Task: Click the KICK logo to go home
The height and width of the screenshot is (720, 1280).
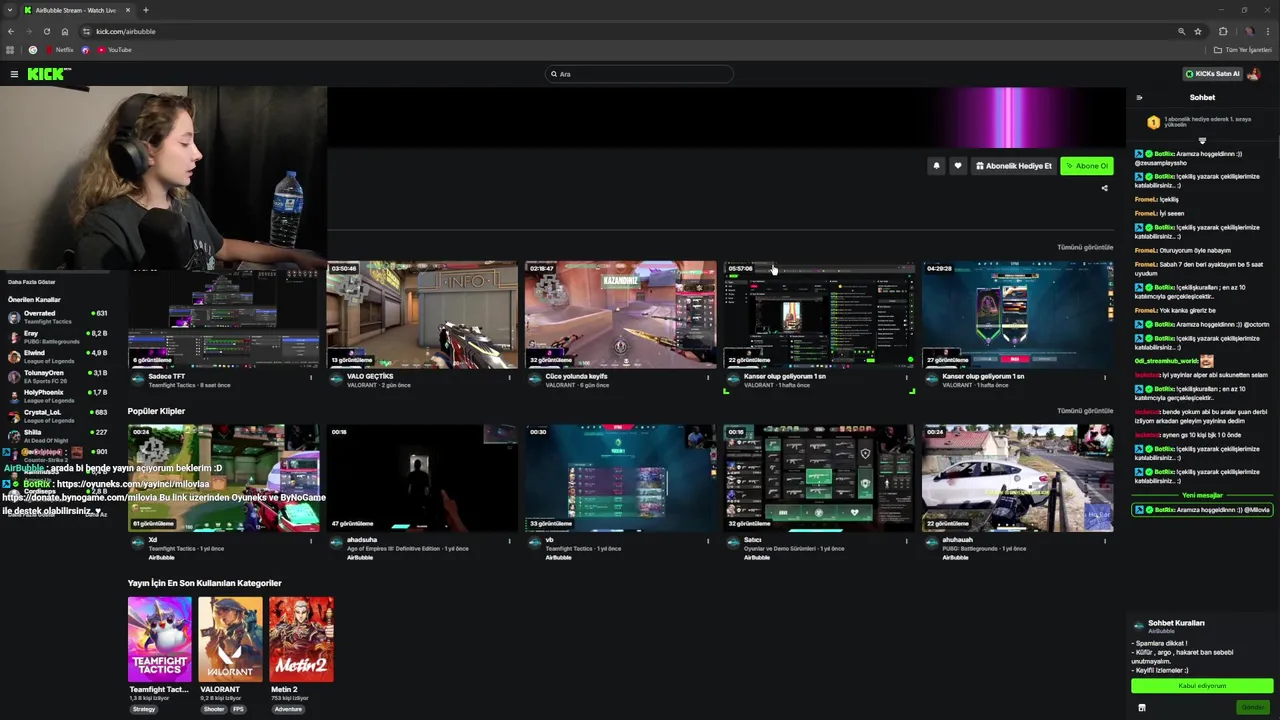Action: point(48,74)
